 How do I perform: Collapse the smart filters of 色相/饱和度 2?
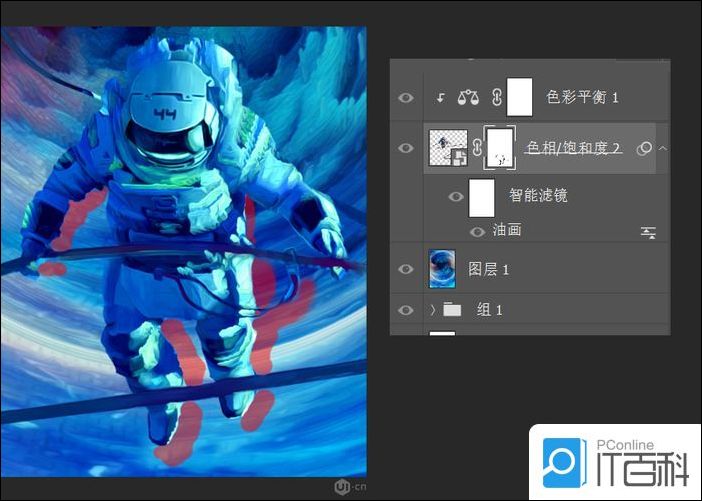pyautogui.click(x=663, y=148)
